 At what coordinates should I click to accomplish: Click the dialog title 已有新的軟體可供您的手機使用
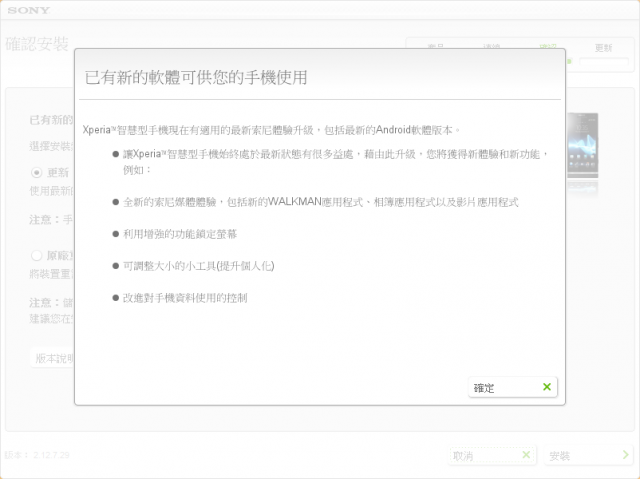tap(196, 78)
